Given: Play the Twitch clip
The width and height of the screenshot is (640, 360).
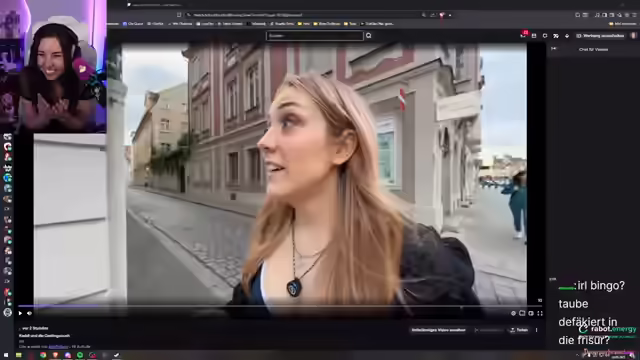Looking at the screenshot, I should (x=20, y=313).
